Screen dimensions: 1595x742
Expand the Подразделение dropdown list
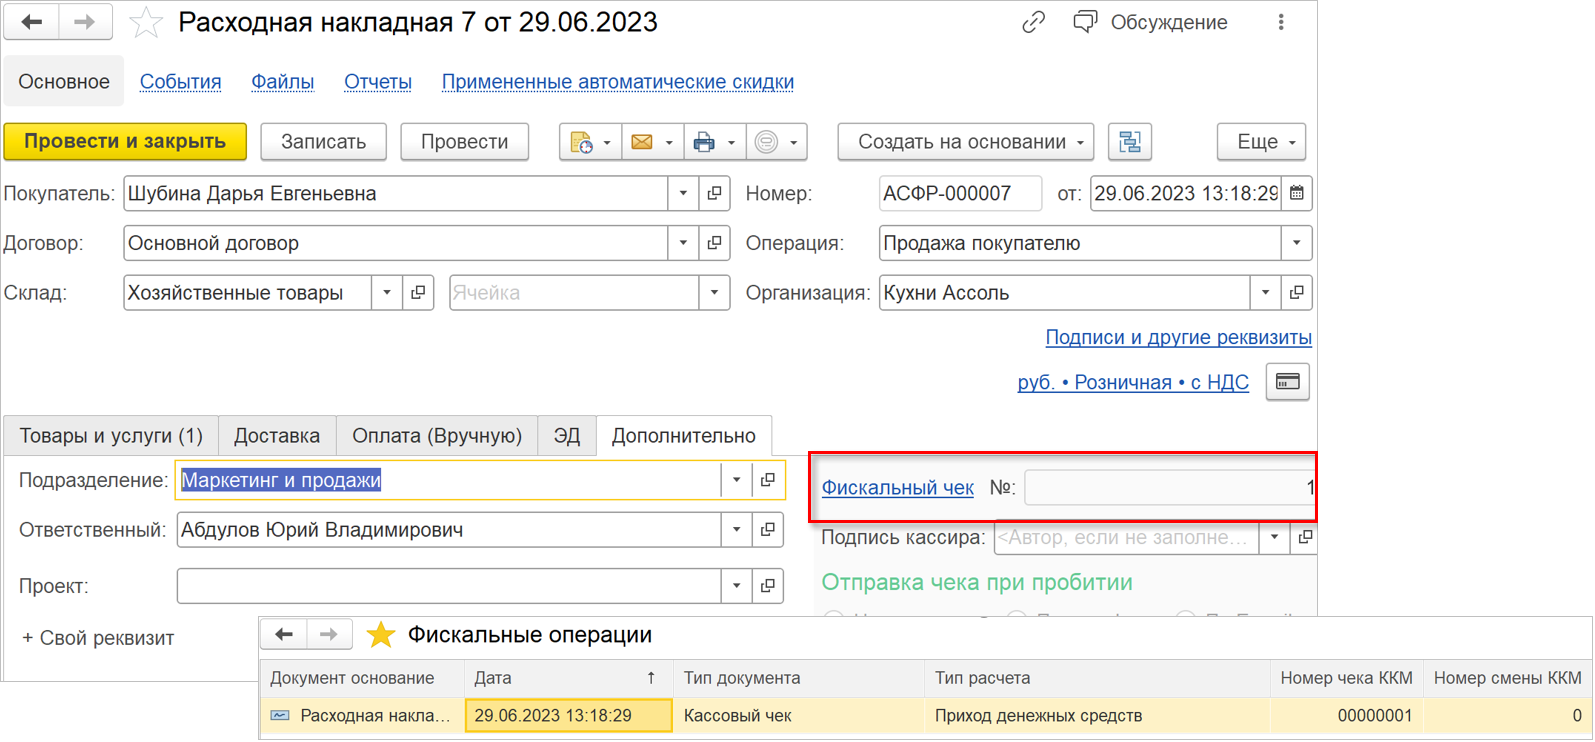coord(737,480)
